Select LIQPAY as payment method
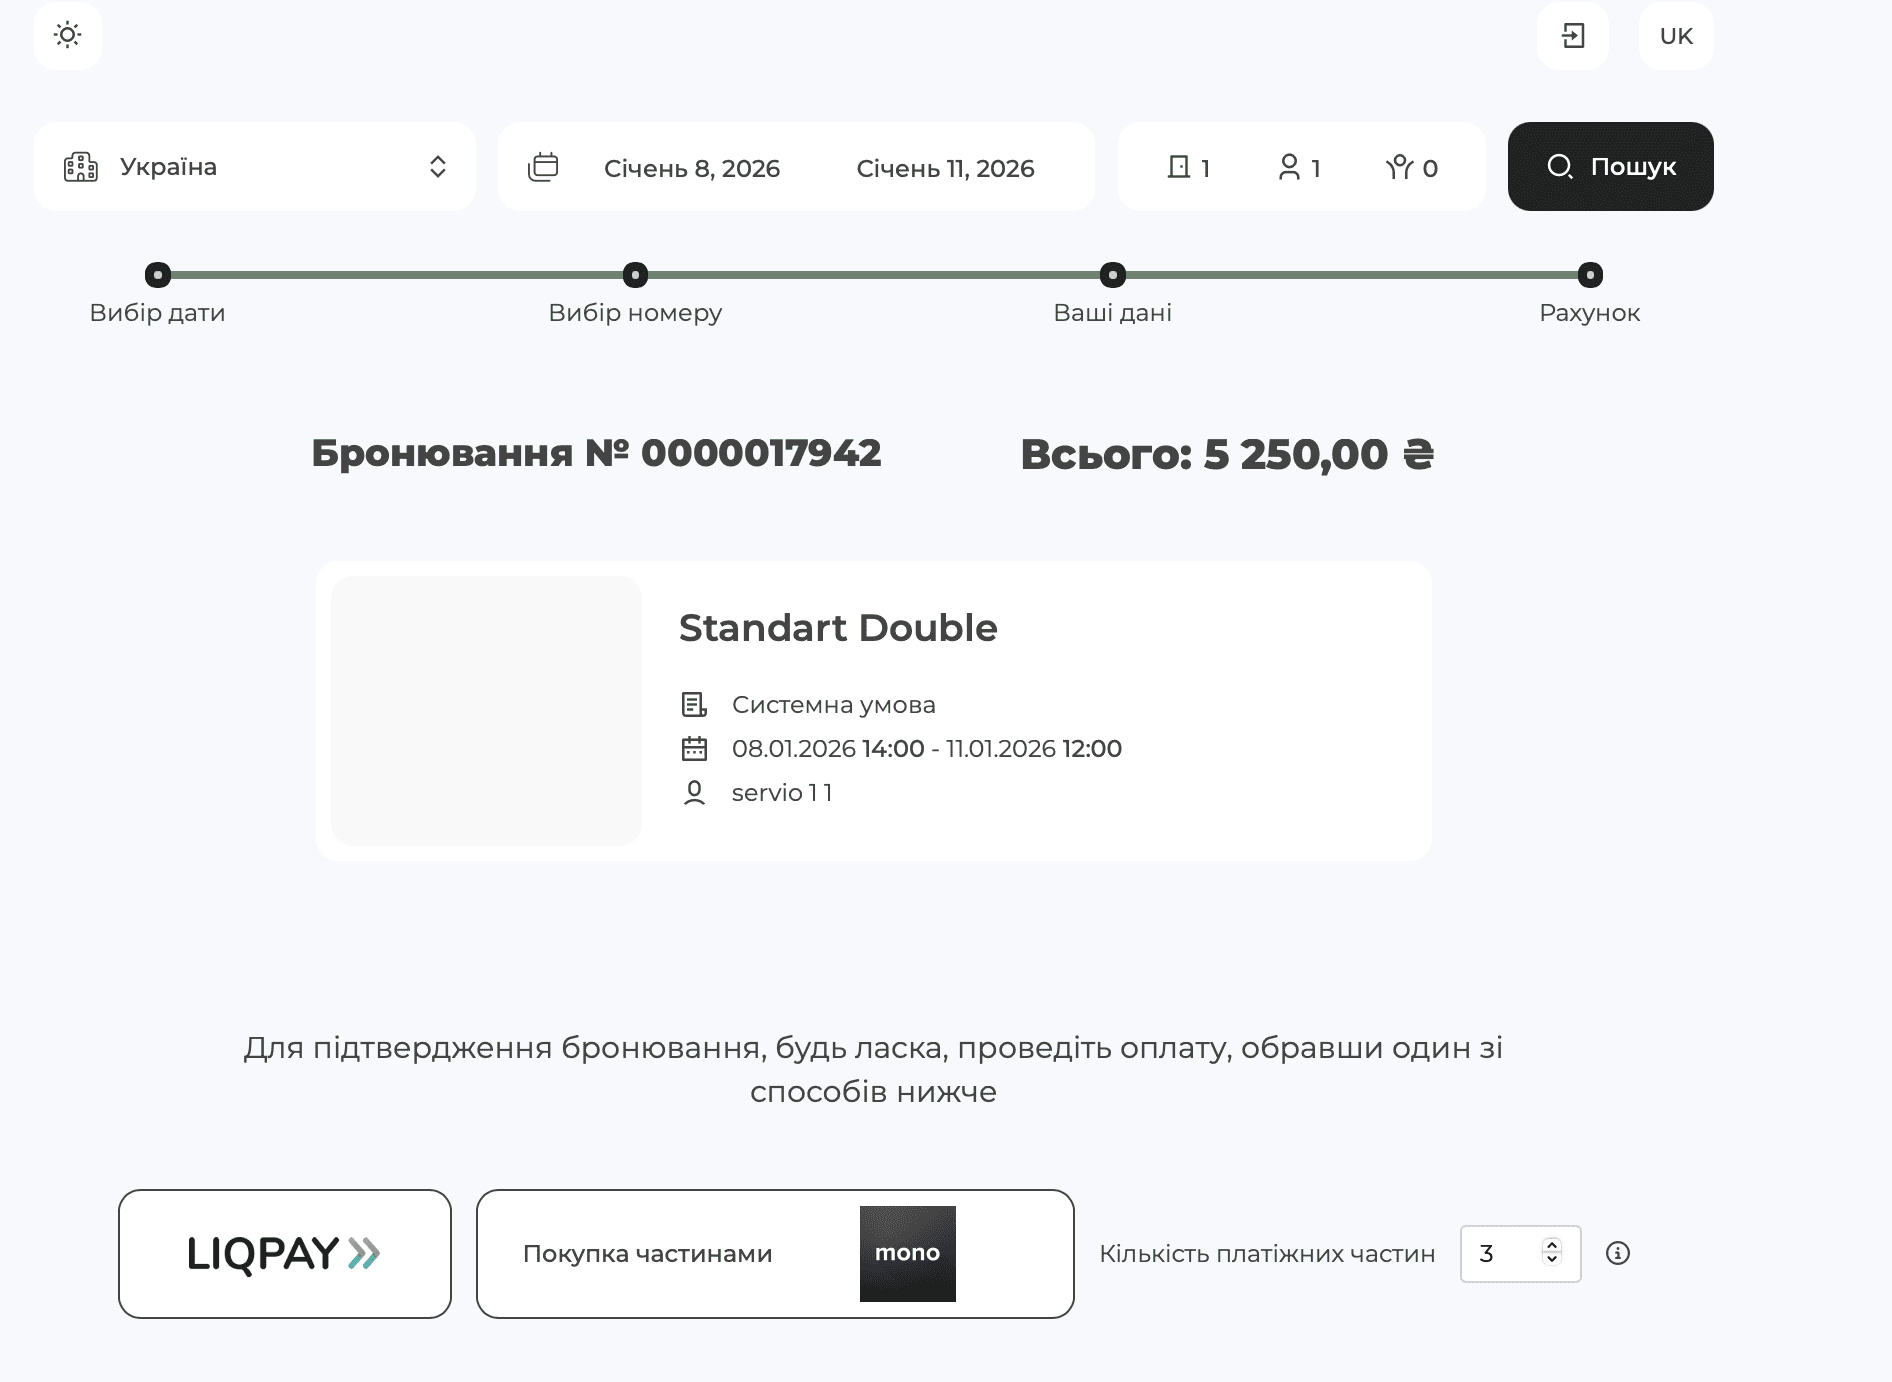The image size is (1892, 1382). point(285,1253)
